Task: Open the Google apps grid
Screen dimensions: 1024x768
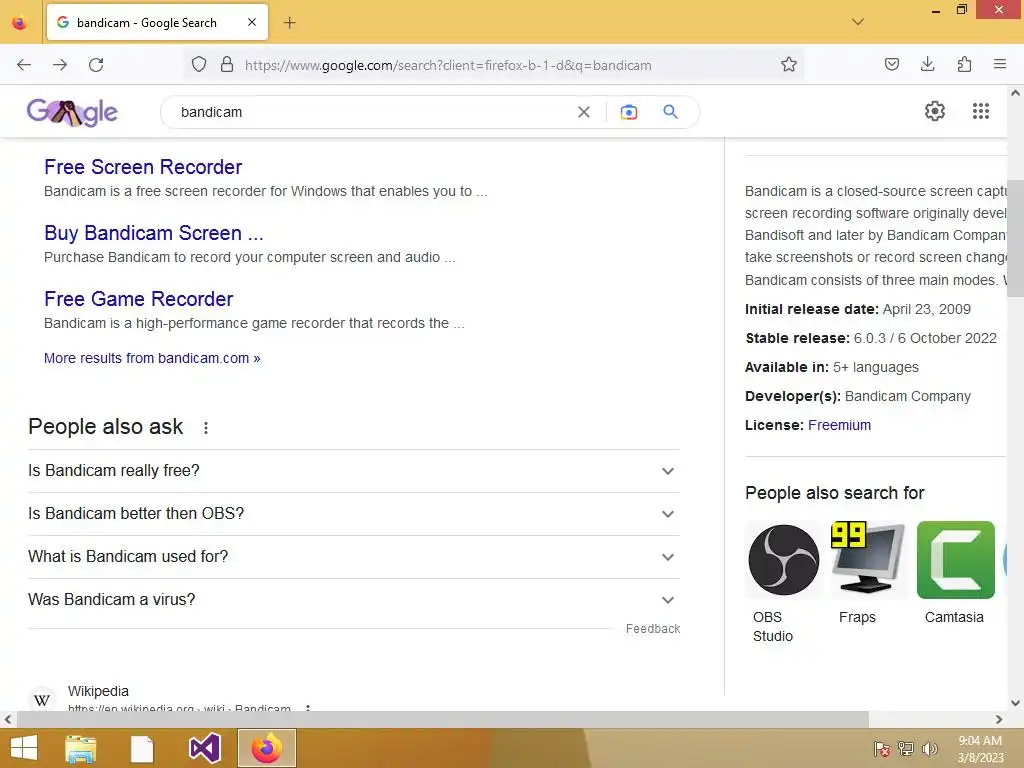Action: coord(981,111)
